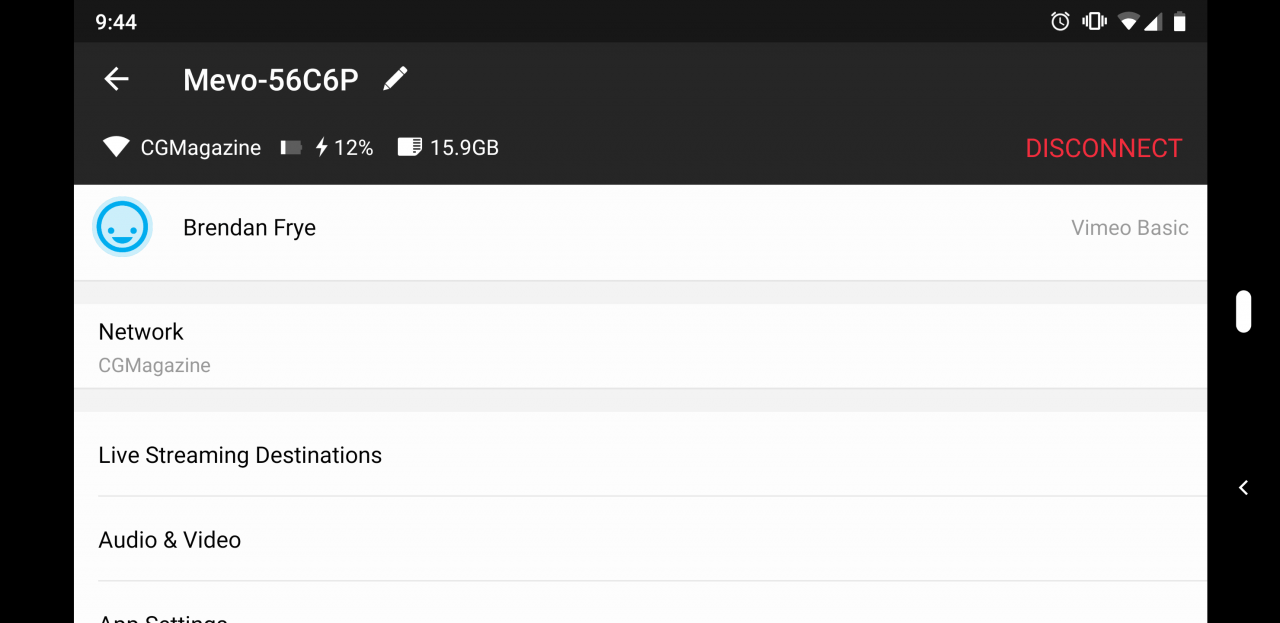Tap the white navigation pill handle

click(1243, 311)
